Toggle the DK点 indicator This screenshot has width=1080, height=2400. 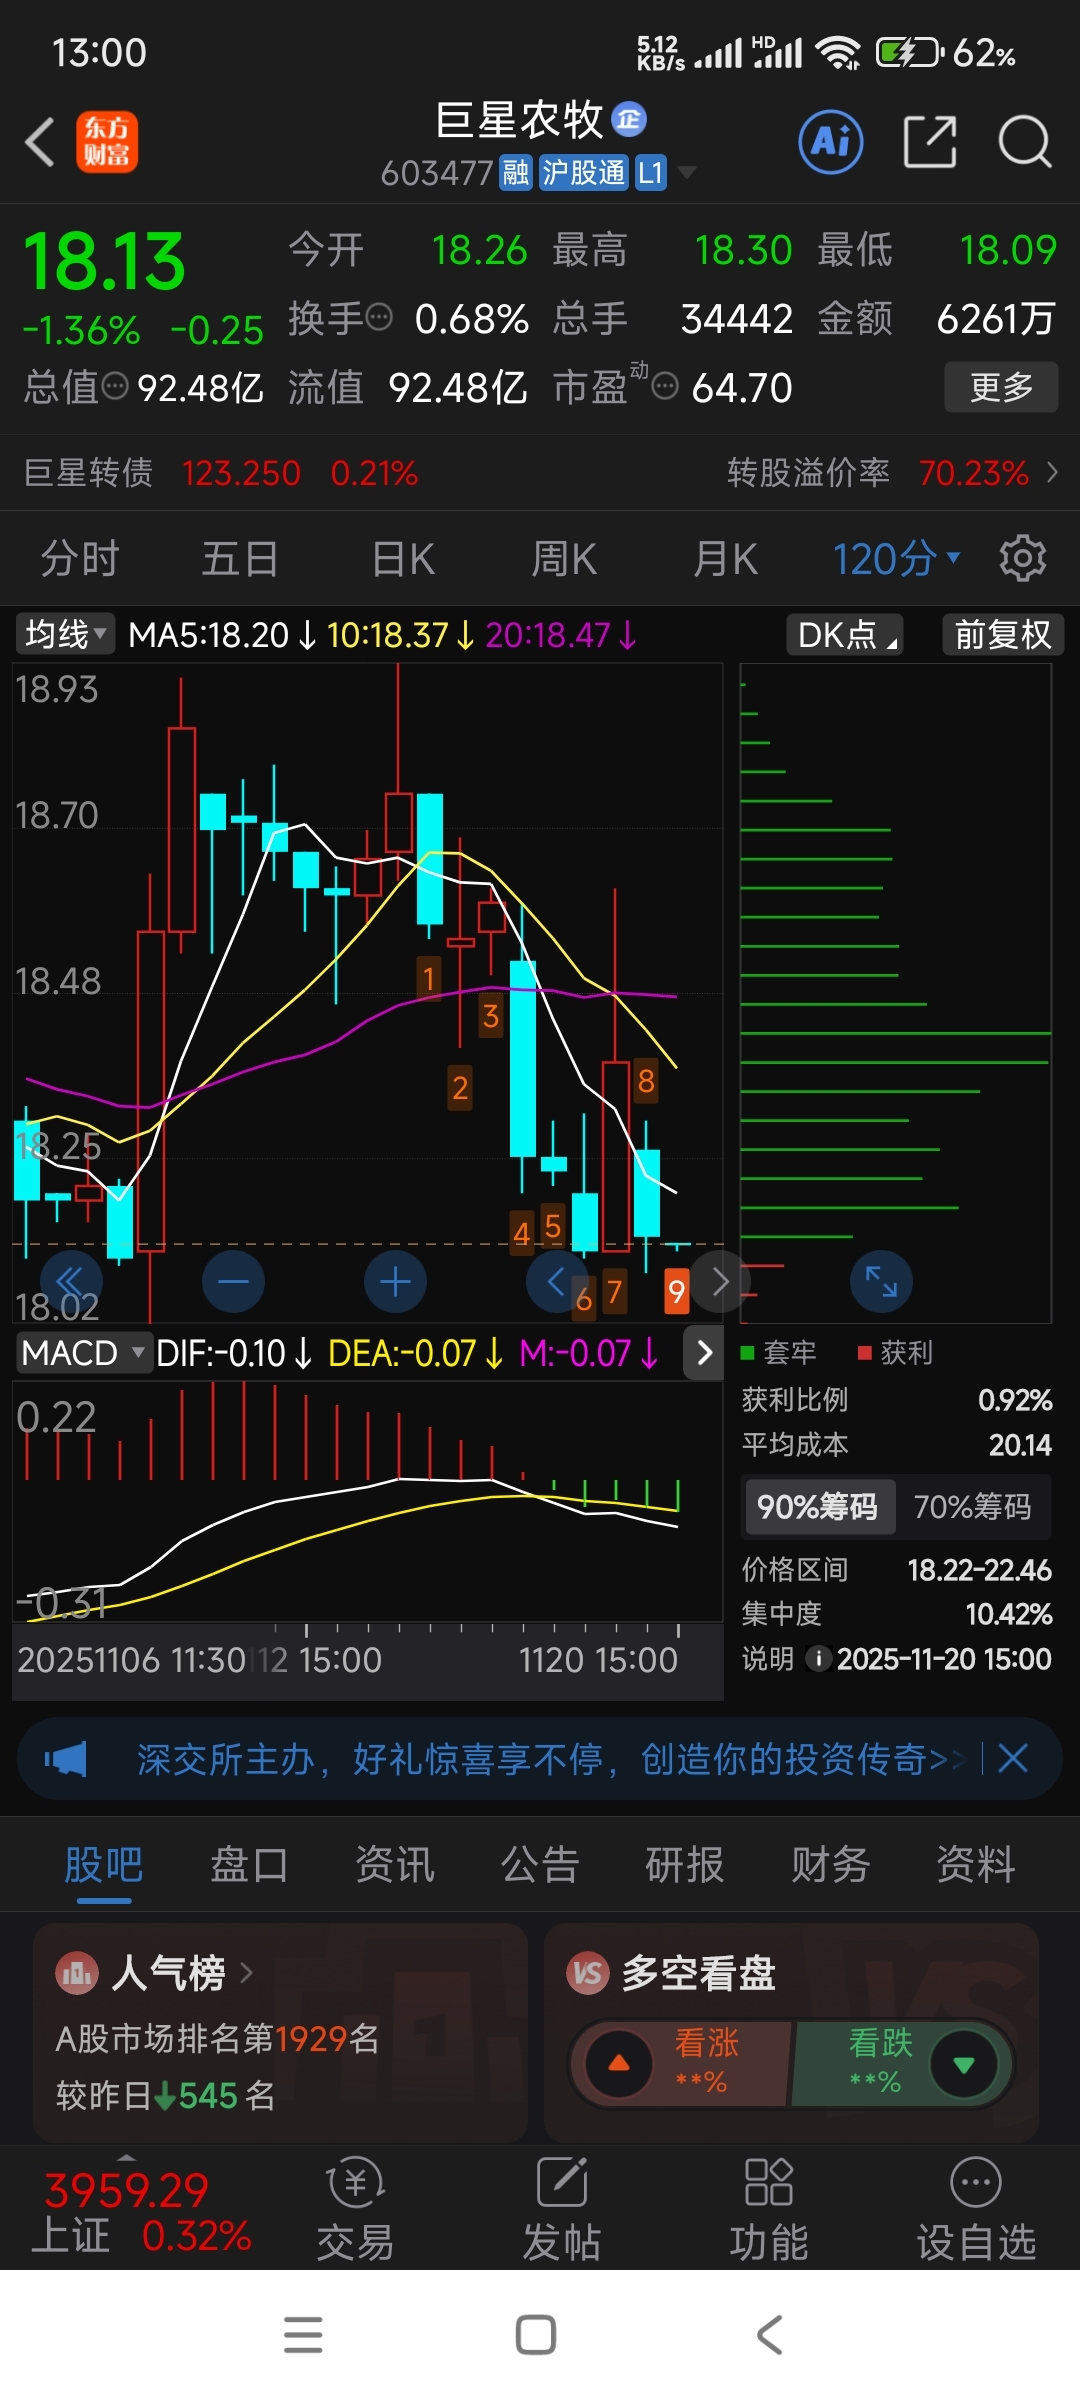pos(846,634)
